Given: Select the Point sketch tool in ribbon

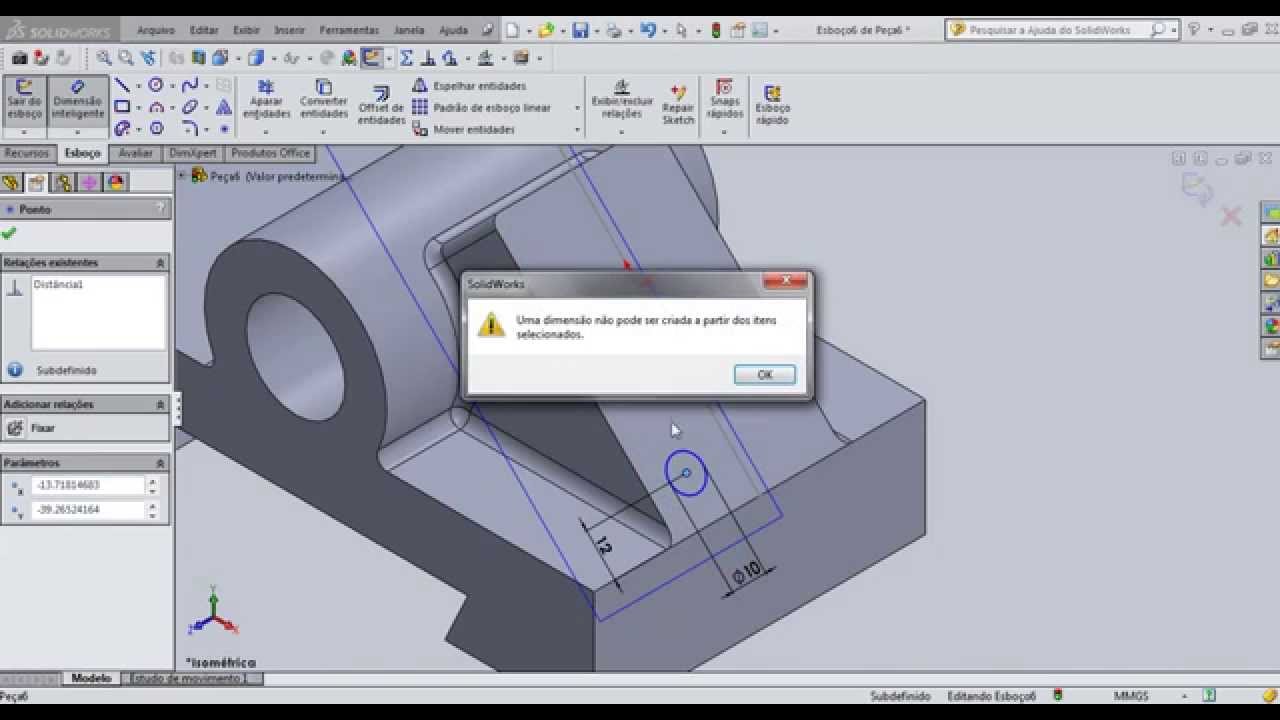Looking at the screenshot, I should [x=224, y=129].
